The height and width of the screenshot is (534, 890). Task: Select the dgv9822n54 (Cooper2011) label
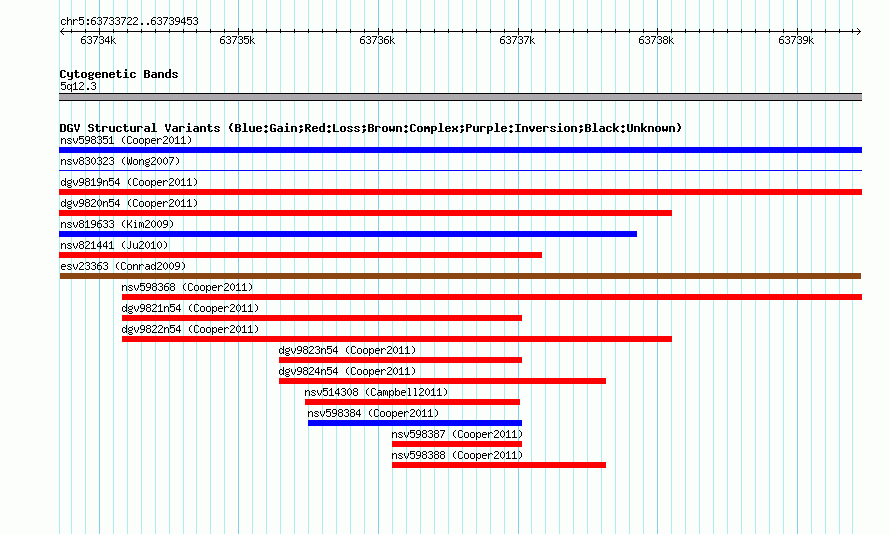(x=190, y=329)
